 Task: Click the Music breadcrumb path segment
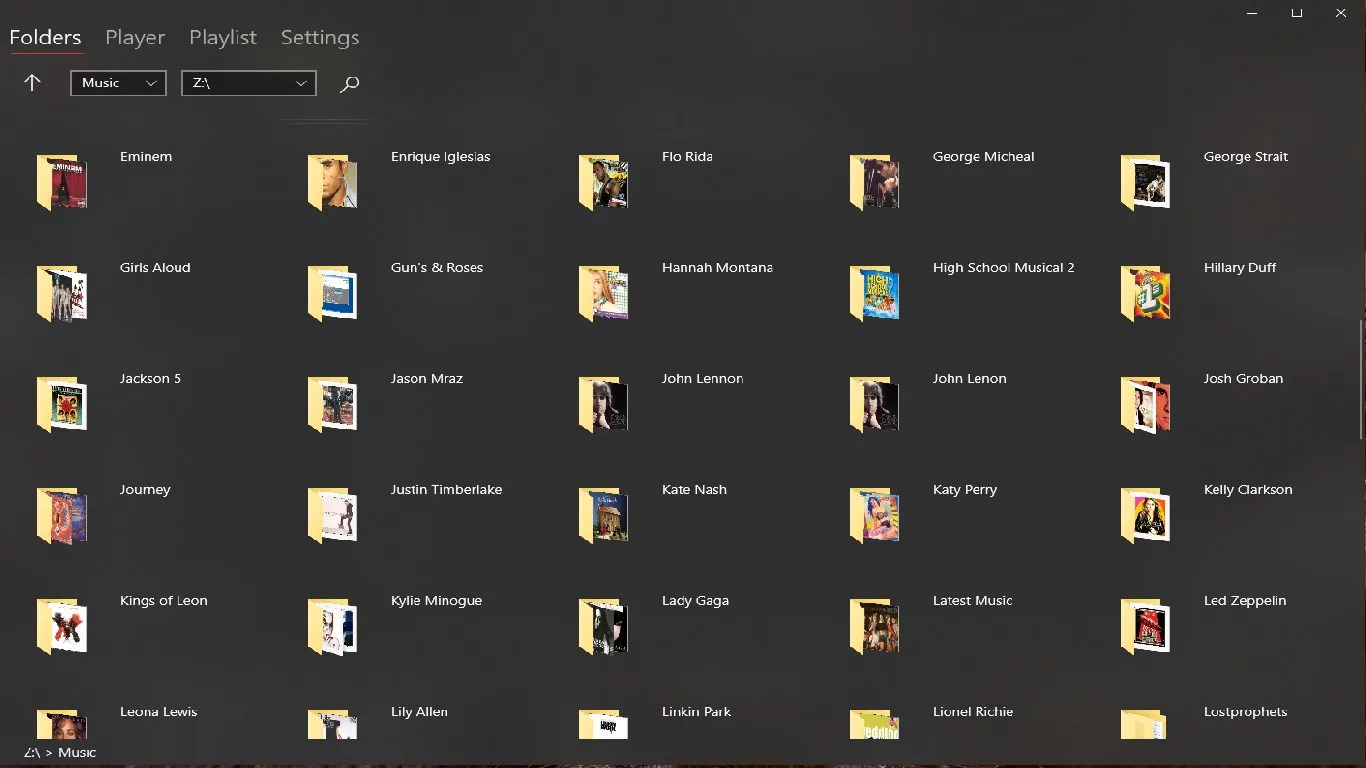[x=77, y=752]
